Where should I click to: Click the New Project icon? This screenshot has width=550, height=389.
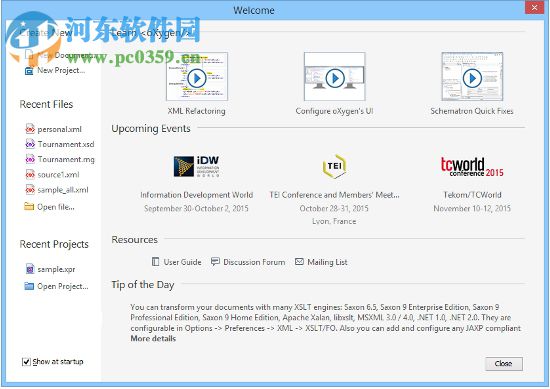point(29,71)
